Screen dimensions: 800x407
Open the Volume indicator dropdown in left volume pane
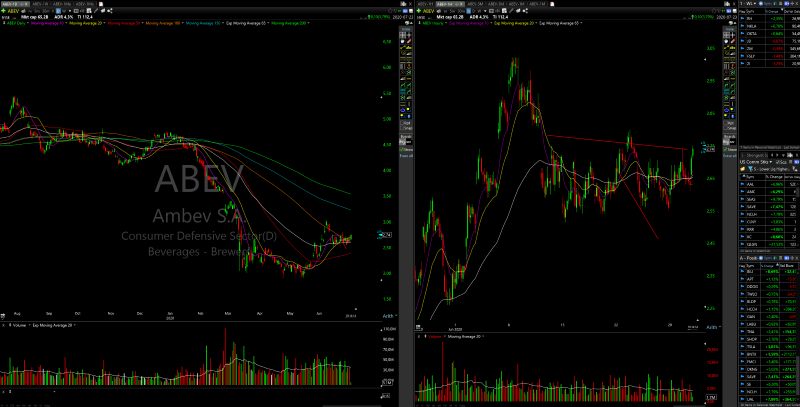point(28,325)
